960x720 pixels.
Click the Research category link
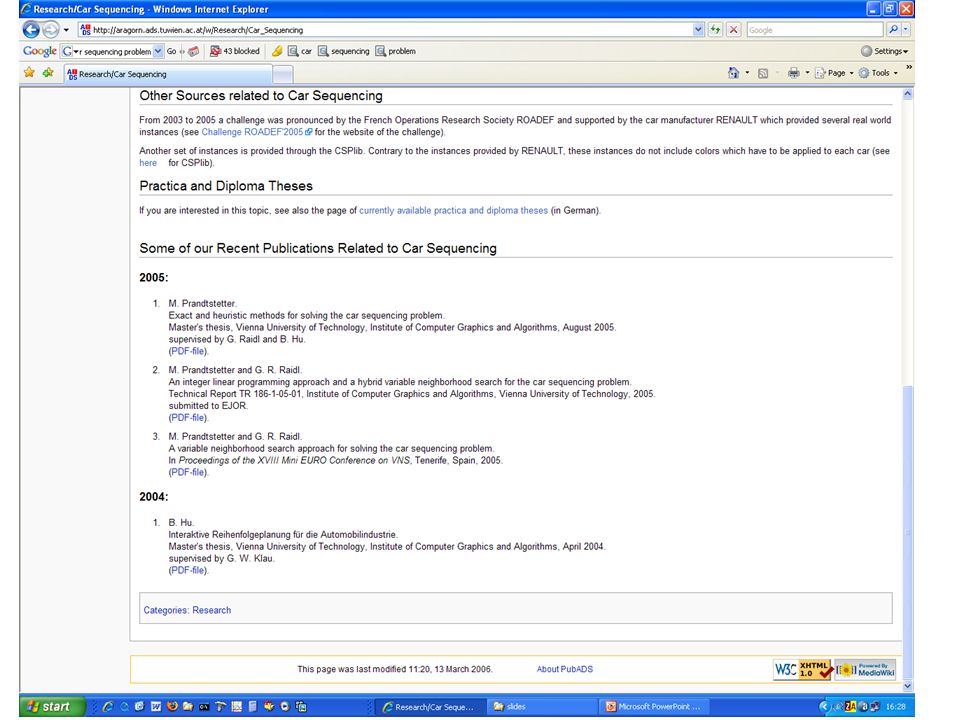click(x=212, y=610)
